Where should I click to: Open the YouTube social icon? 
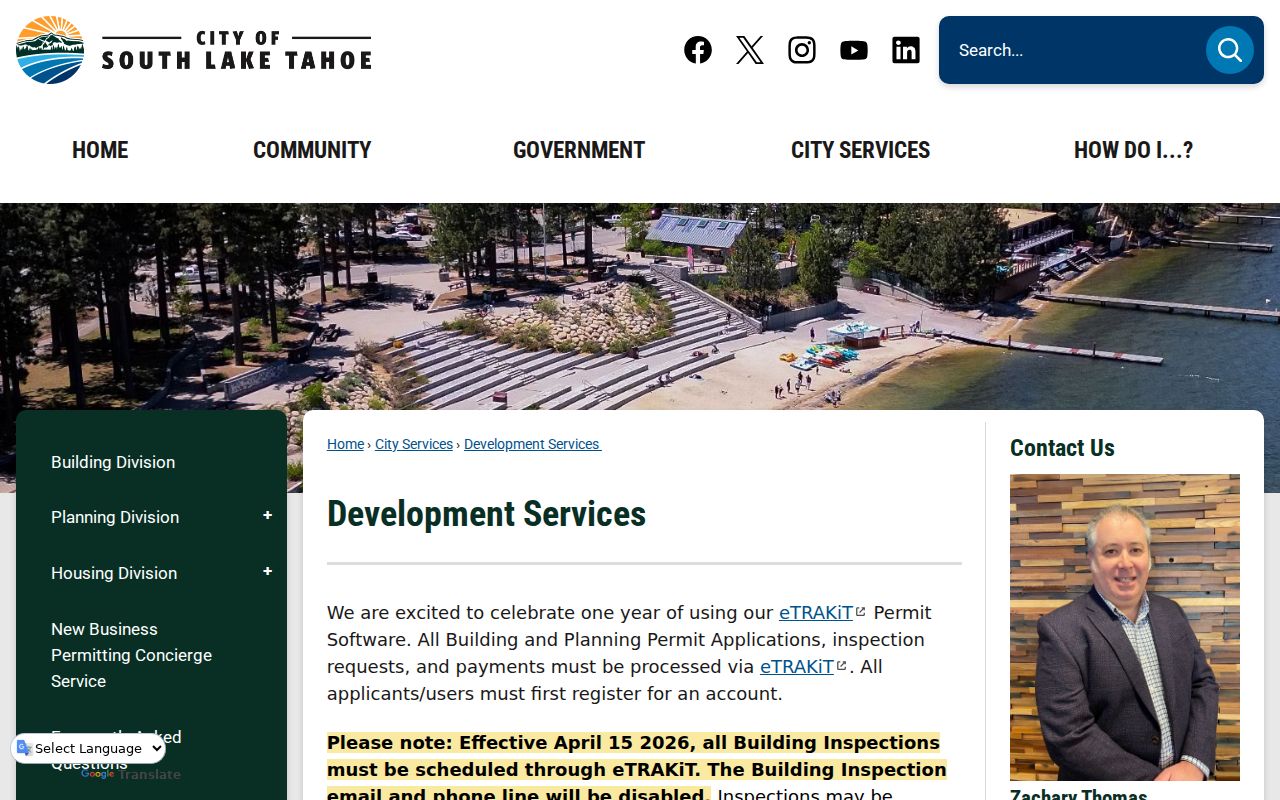point(854,50)
